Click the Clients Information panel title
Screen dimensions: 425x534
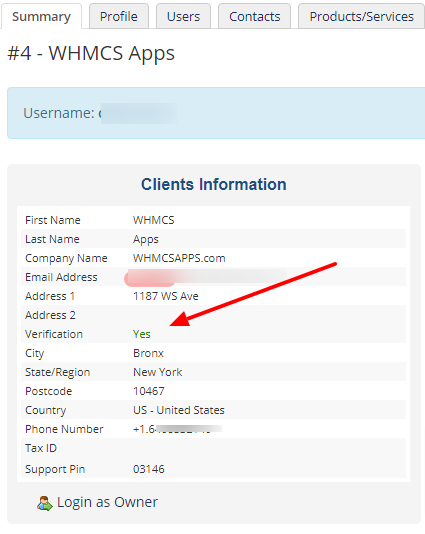pyautogui.click(x=214, y=184)
